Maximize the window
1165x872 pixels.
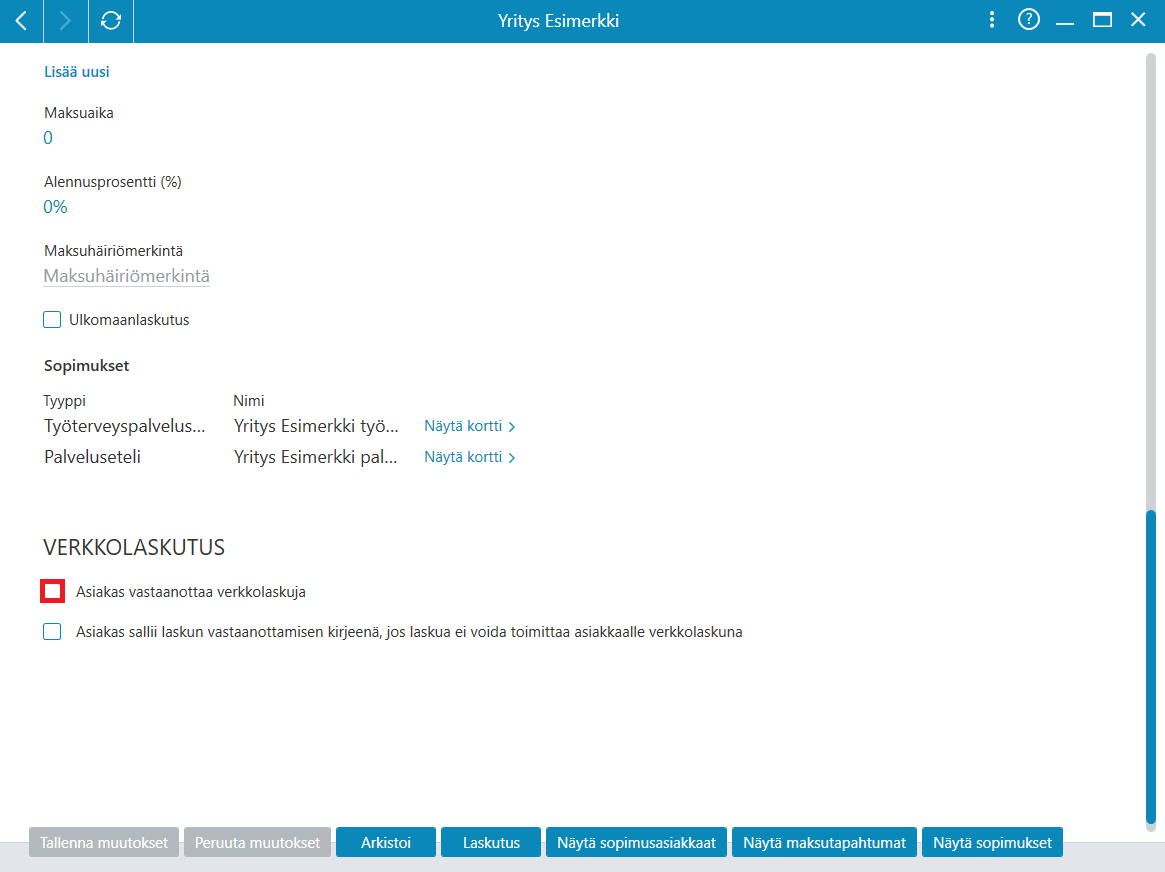(1102, 20)
